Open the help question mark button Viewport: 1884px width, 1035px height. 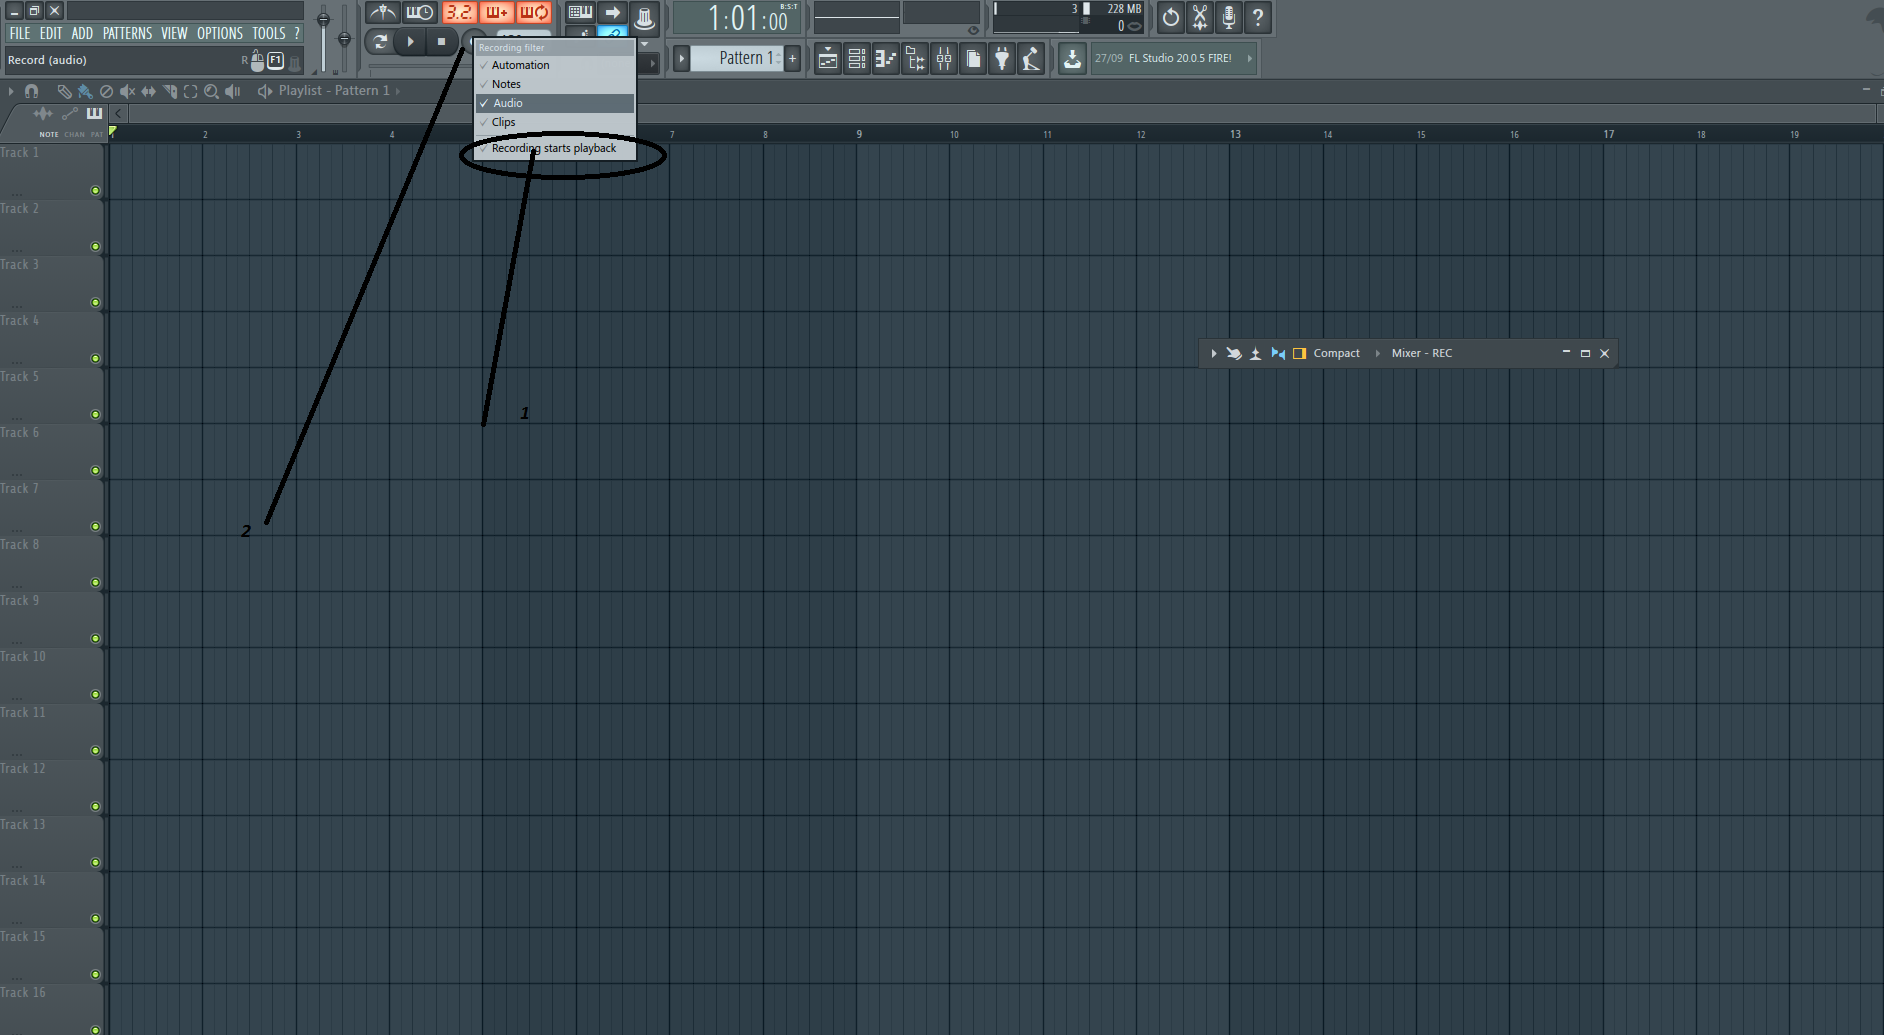1258,17
